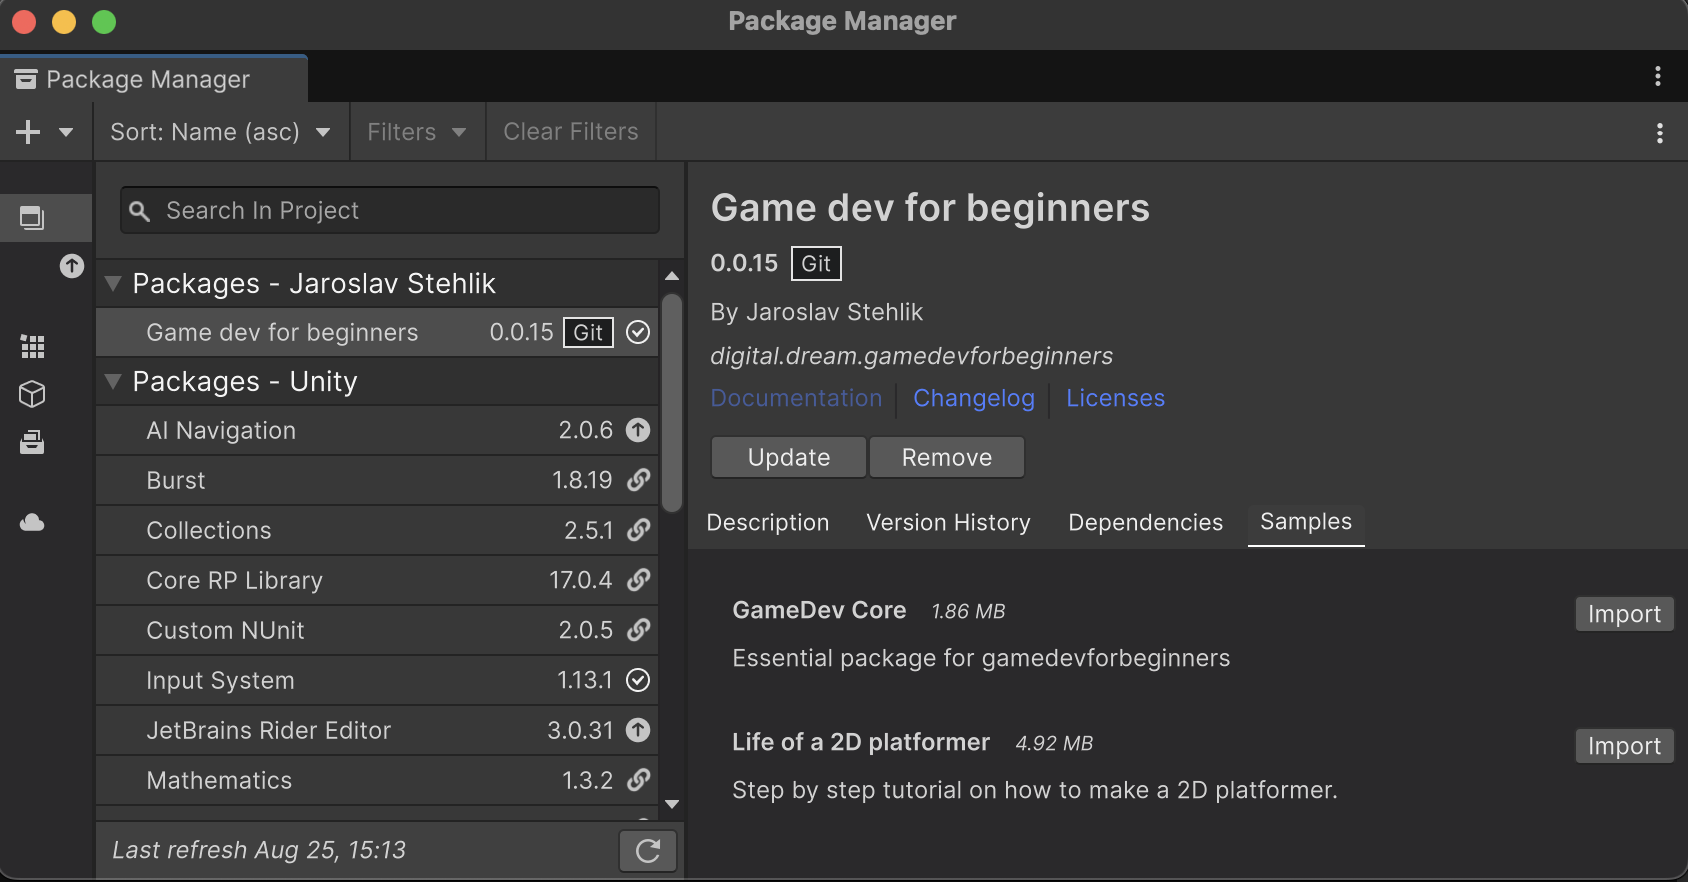Click the updates arrow icon in left sidebar
1688x882 pixels.
click(x=71, y=266)
